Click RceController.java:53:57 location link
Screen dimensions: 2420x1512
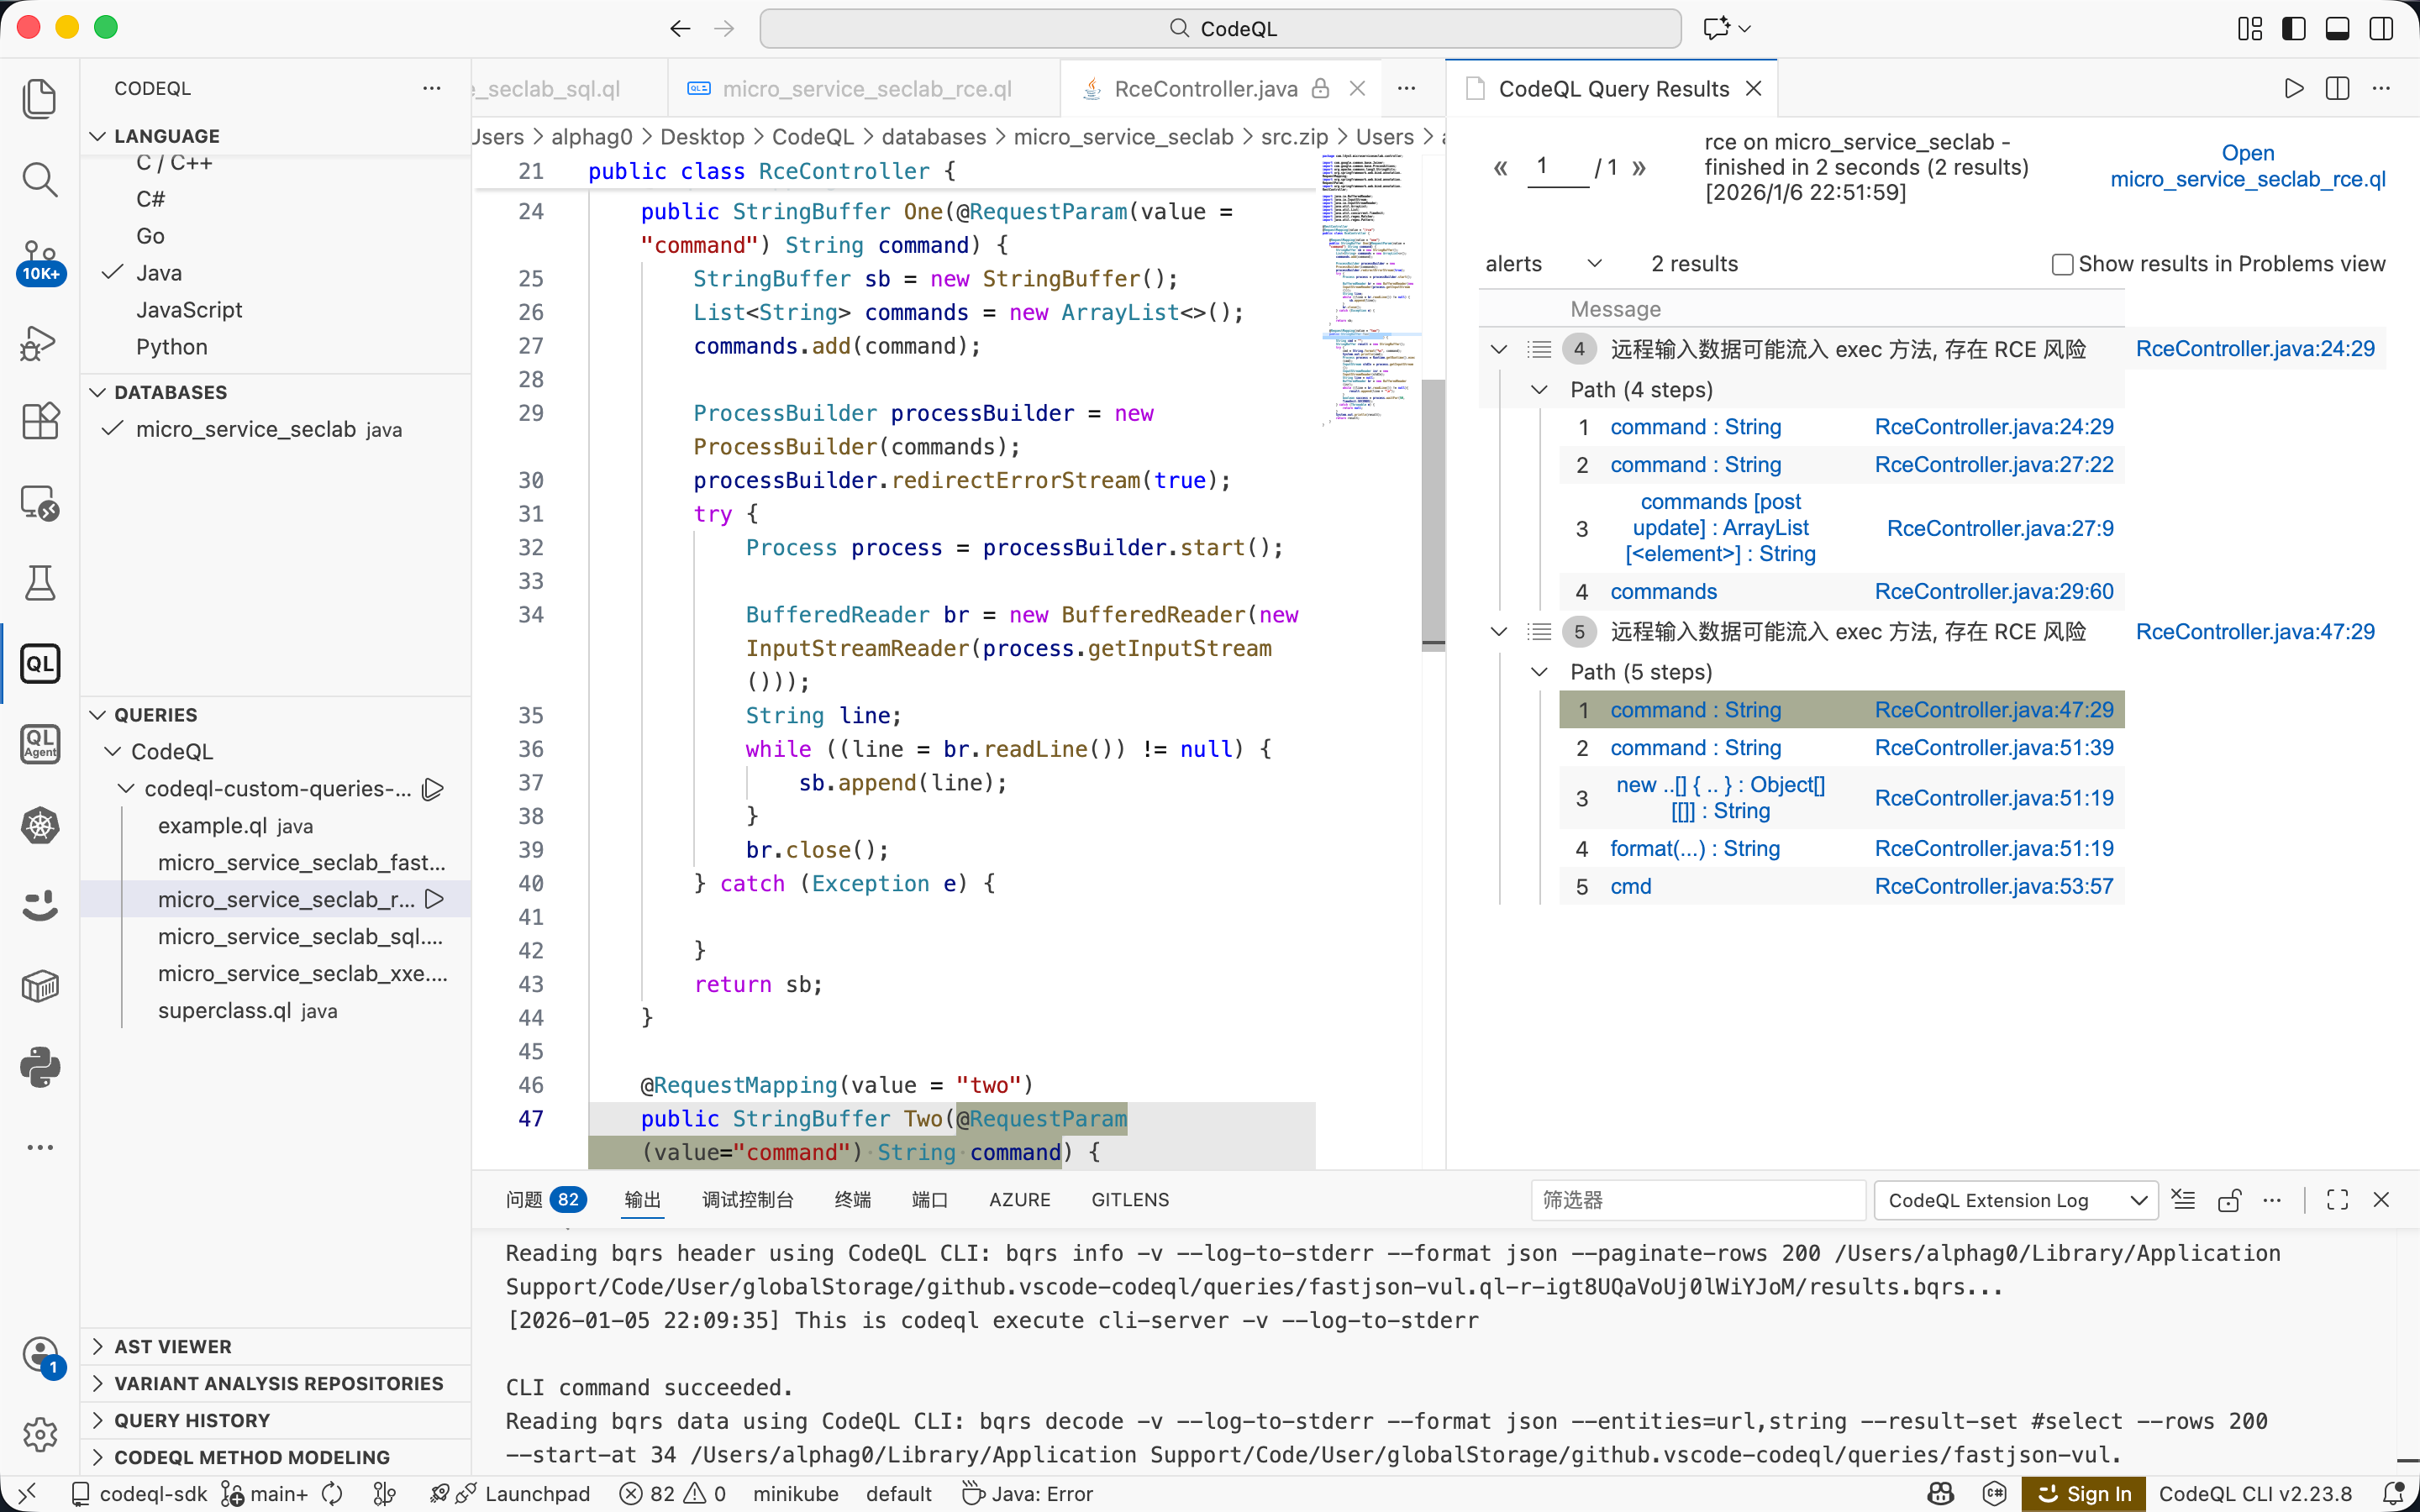1993,886
